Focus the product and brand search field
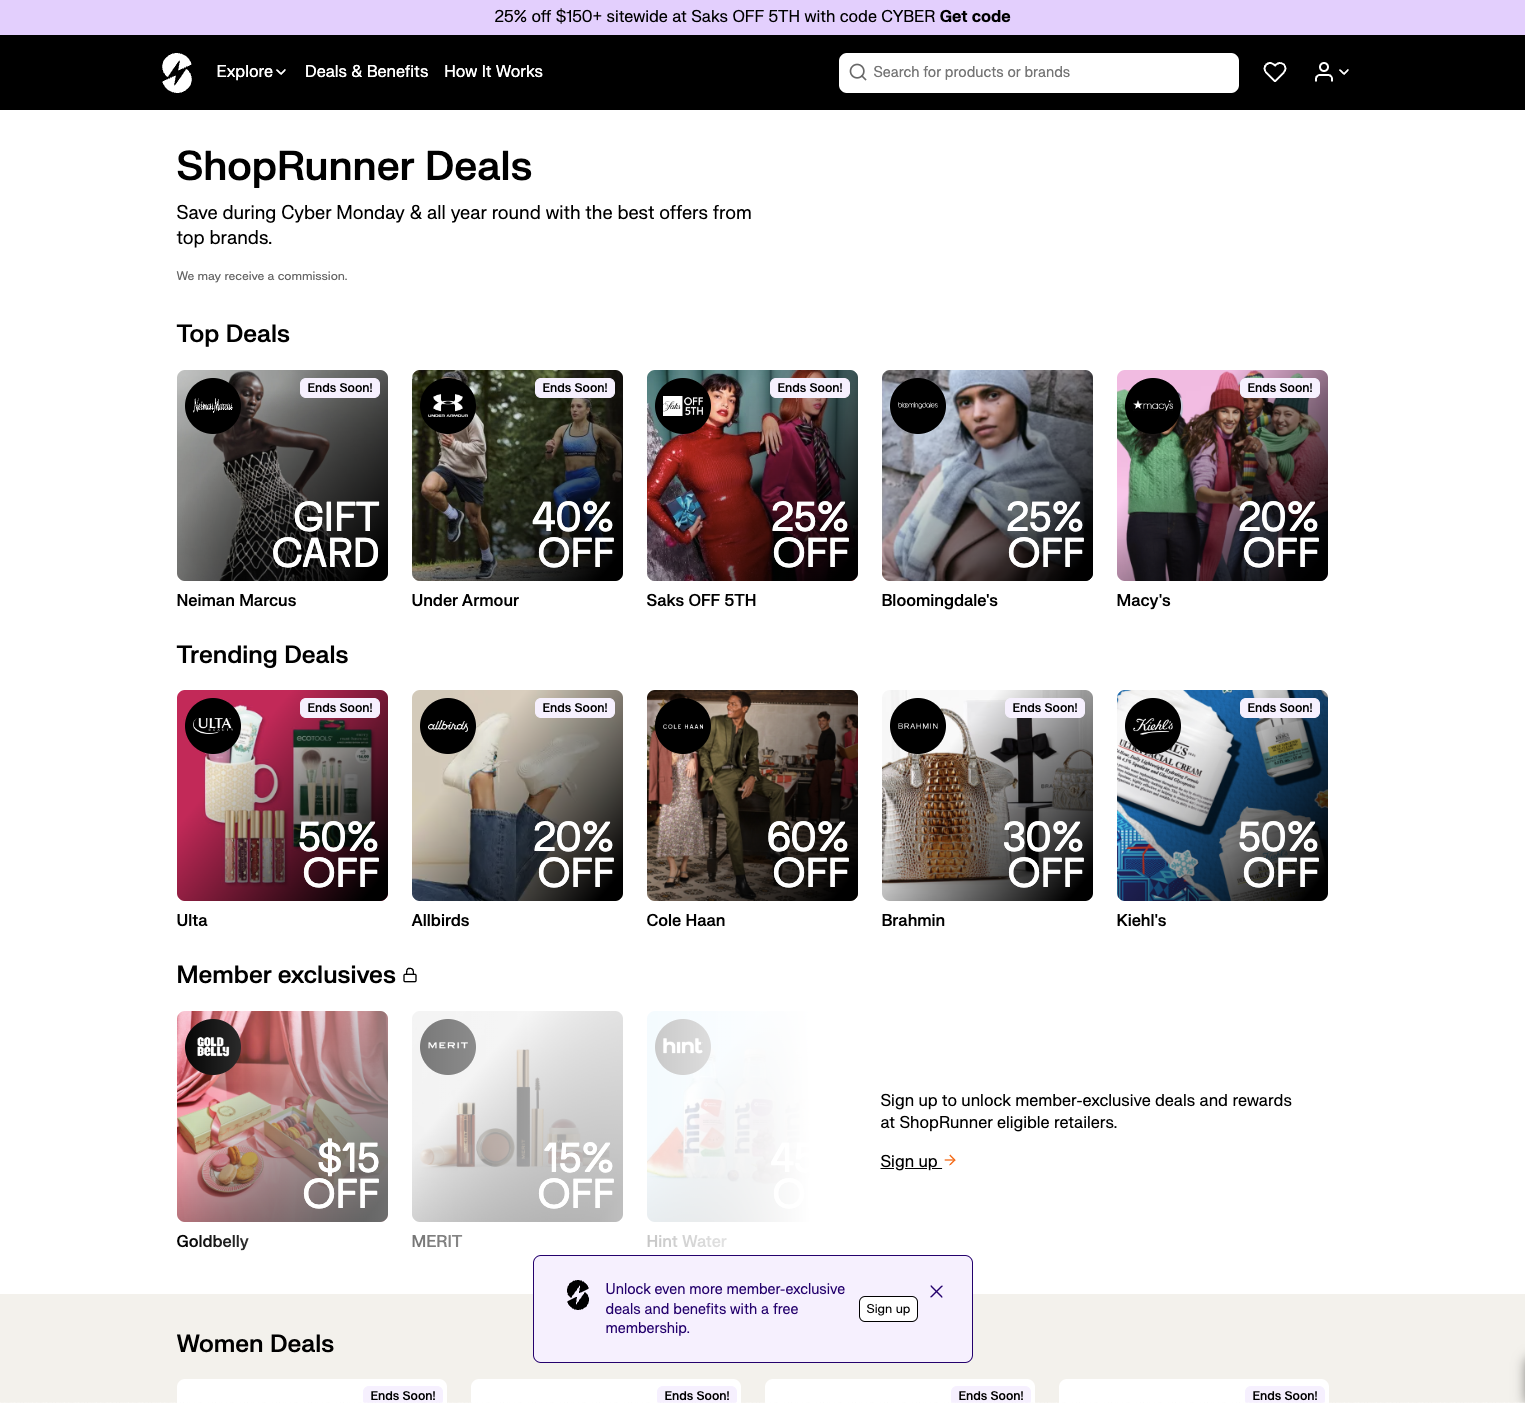1525x1403 pixels. pyautogui.click(x=1038, y=72)
